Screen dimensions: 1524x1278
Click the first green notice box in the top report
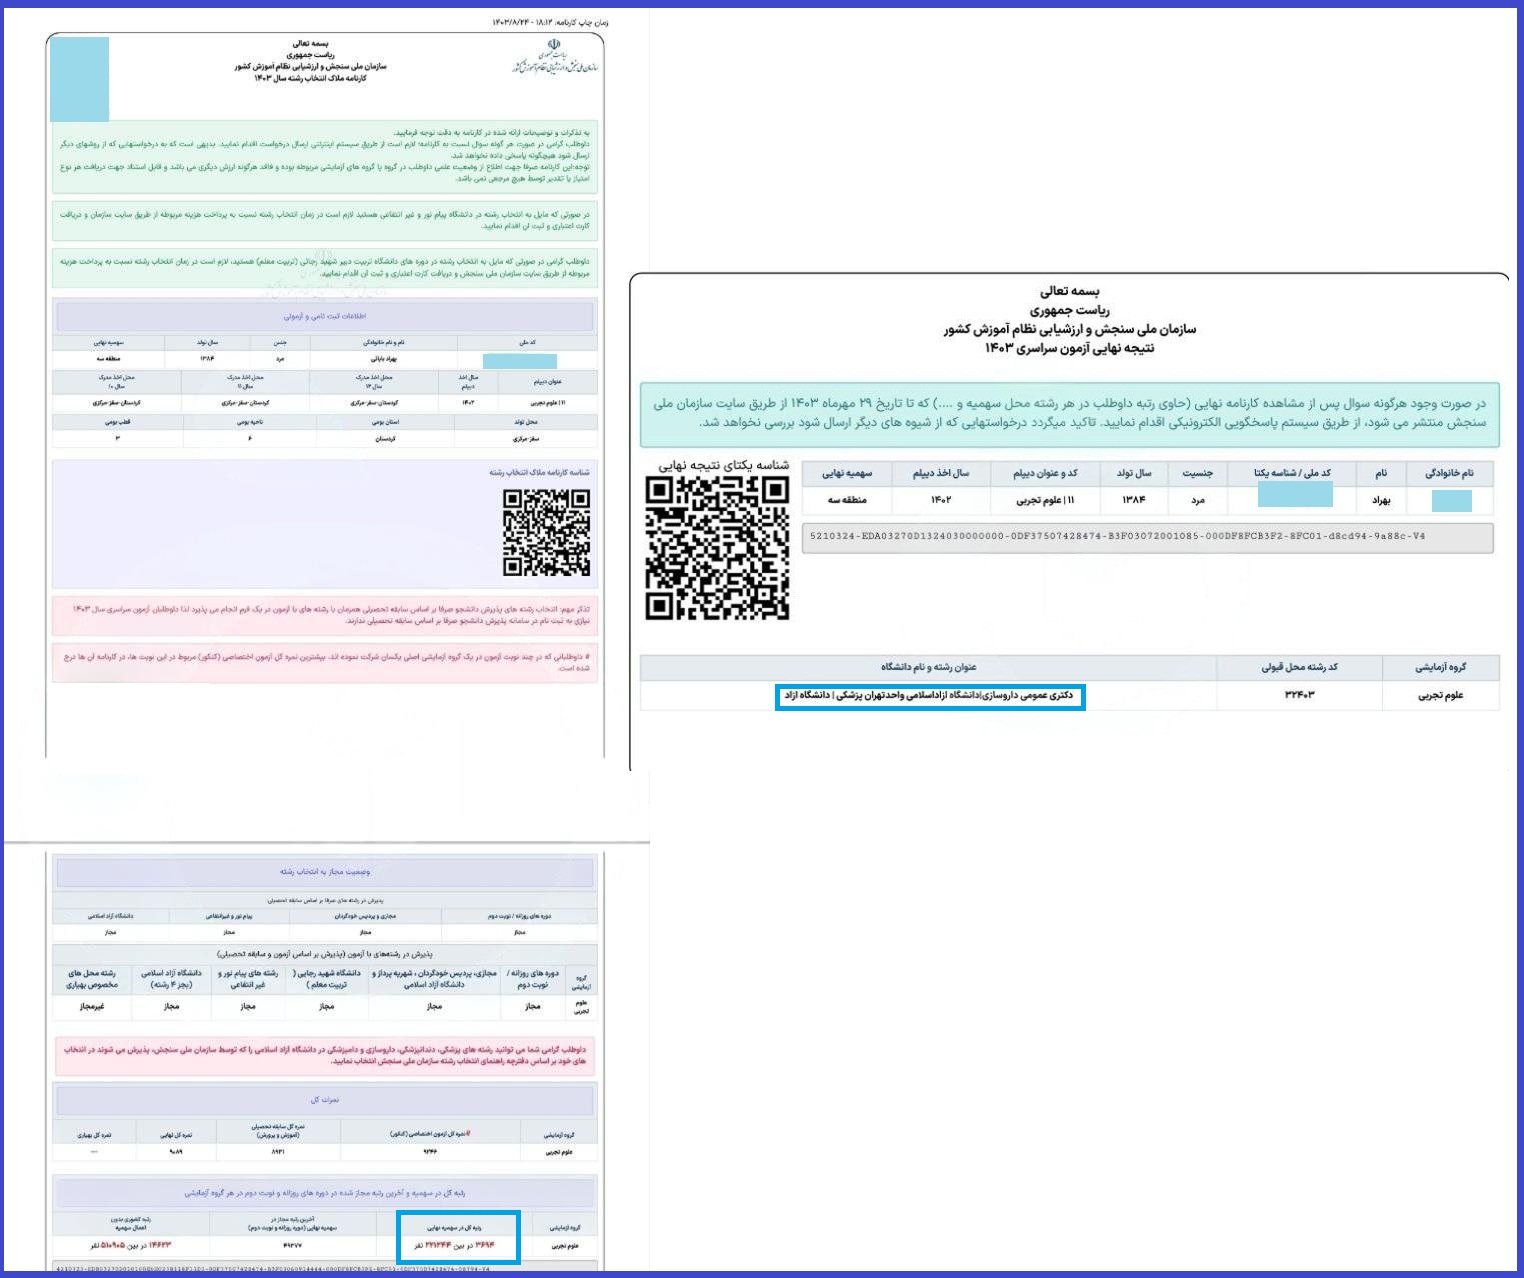coord(324,156)
